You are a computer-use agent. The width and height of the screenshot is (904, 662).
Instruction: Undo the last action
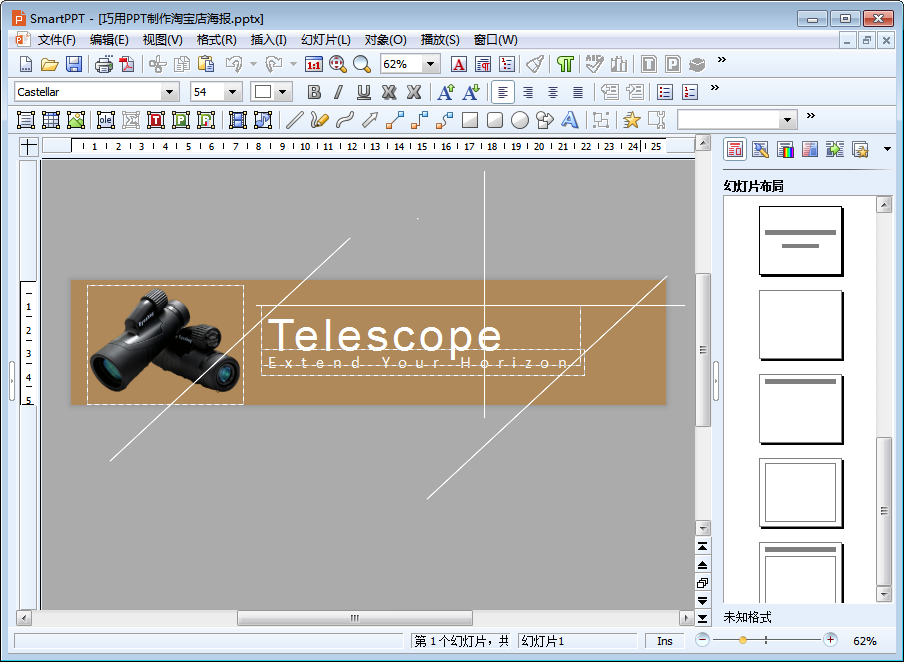pyautogui.click(x=234, y=64)
